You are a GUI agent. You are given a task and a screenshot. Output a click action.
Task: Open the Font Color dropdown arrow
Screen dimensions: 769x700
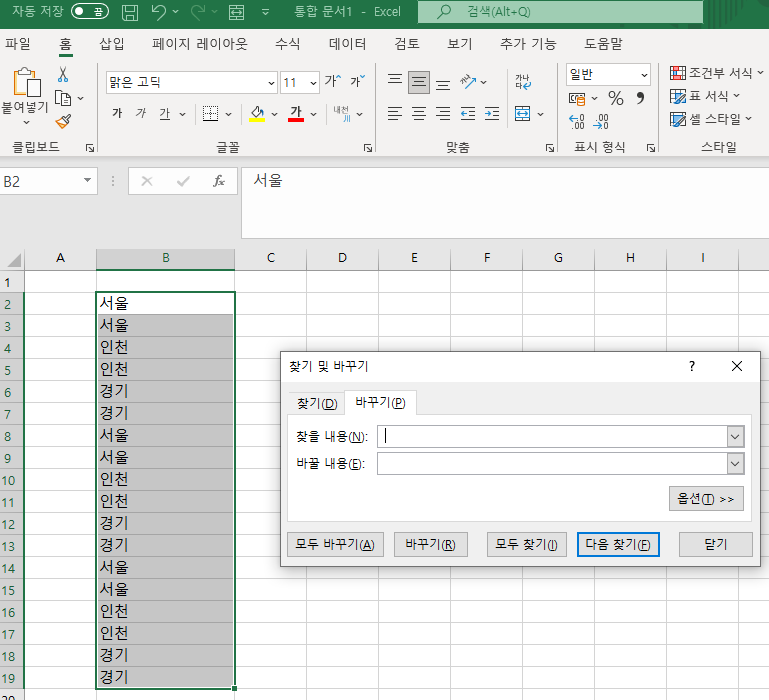314,114
